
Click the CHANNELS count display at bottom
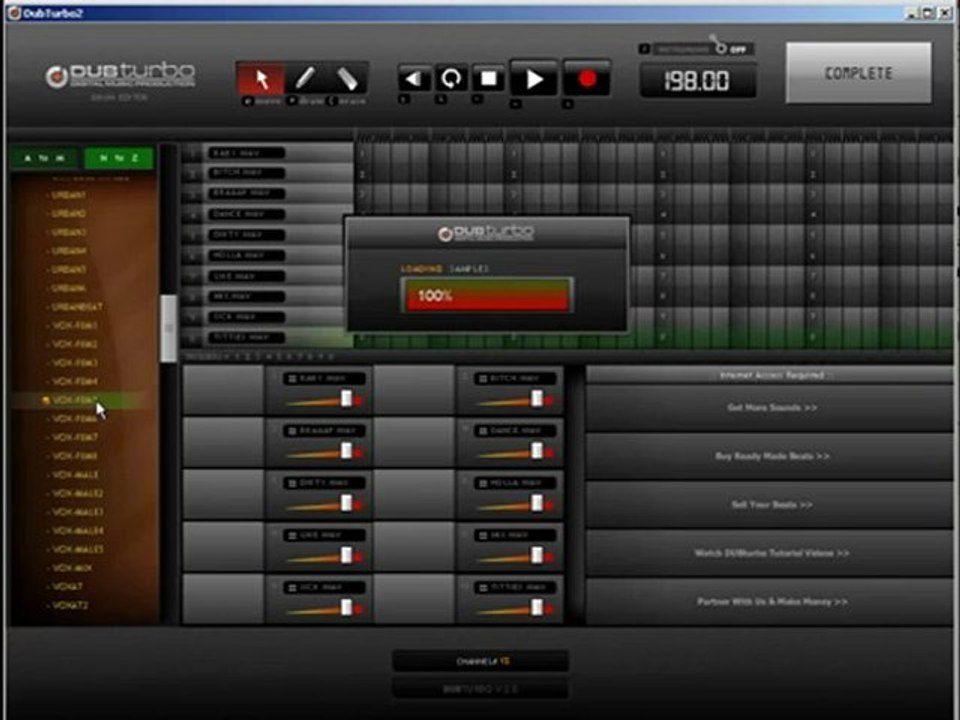[x=481, y=661]
